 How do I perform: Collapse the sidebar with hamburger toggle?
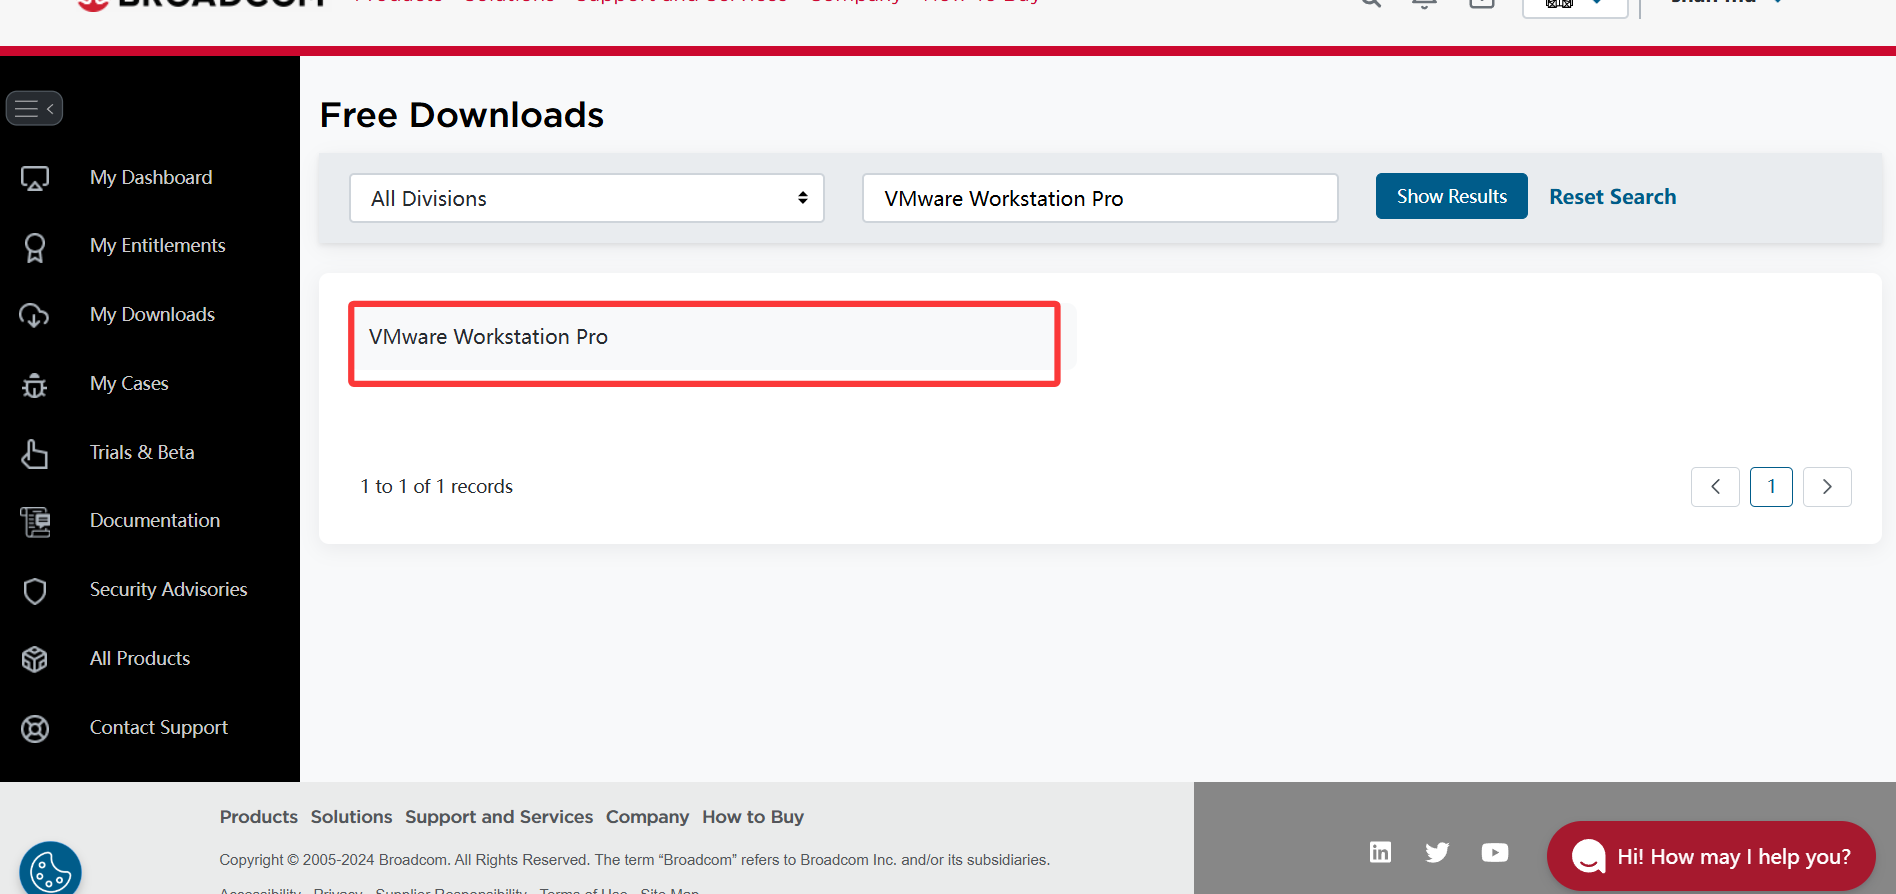click(x=34, y=108)
